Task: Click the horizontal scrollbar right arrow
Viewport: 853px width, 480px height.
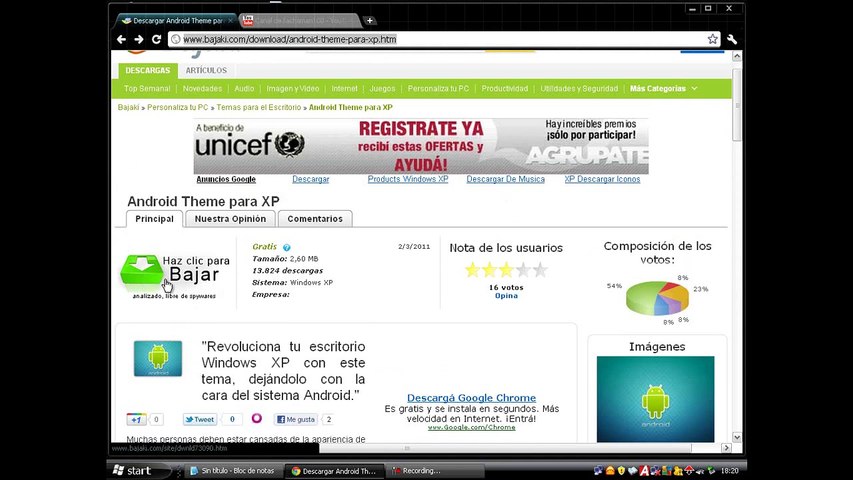Action: (x=726, y=448)
